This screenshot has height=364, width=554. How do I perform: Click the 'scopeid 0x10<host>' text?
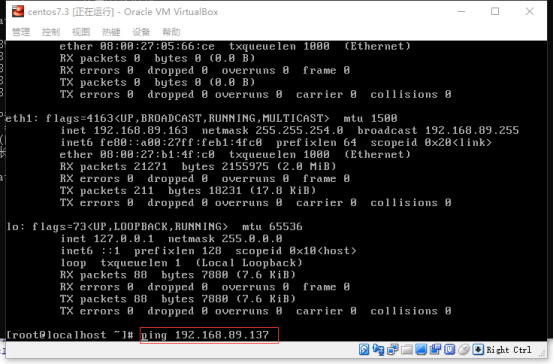pos(296,251)
